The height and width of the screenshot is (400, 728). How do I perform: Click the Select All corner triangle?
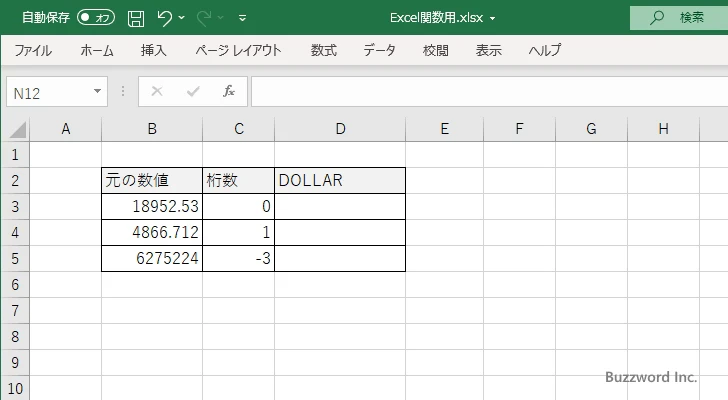tap(18, 130)
